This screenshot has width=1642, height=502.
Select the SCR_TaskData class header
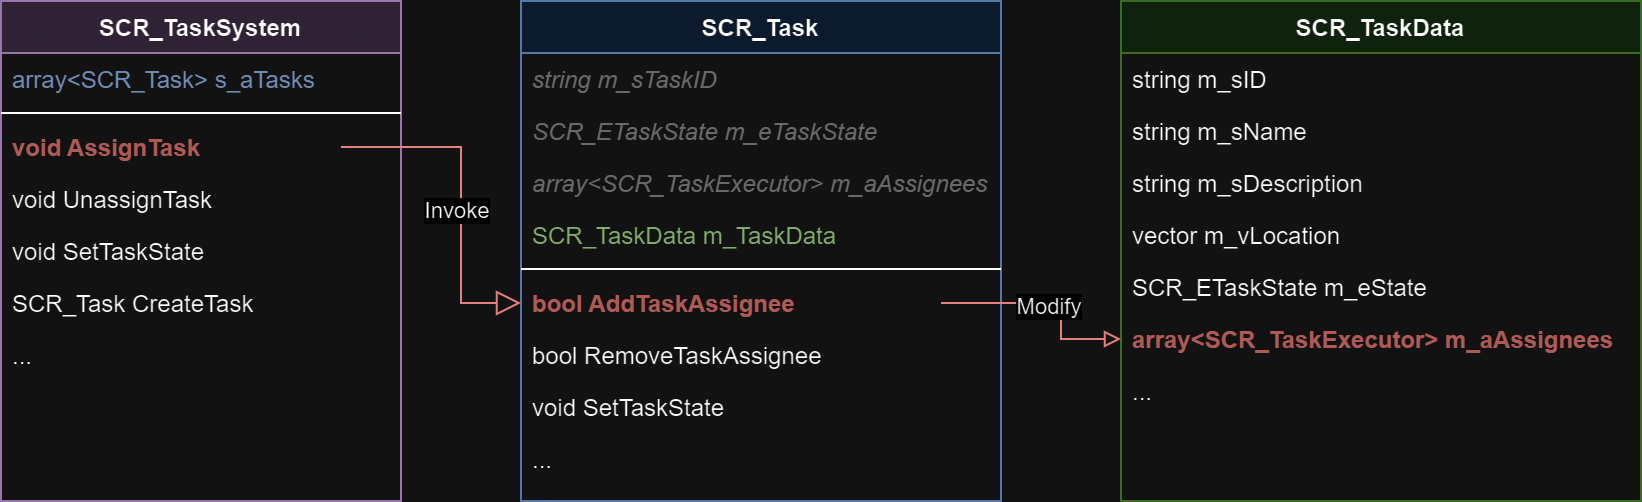(x=1379, y=28)
